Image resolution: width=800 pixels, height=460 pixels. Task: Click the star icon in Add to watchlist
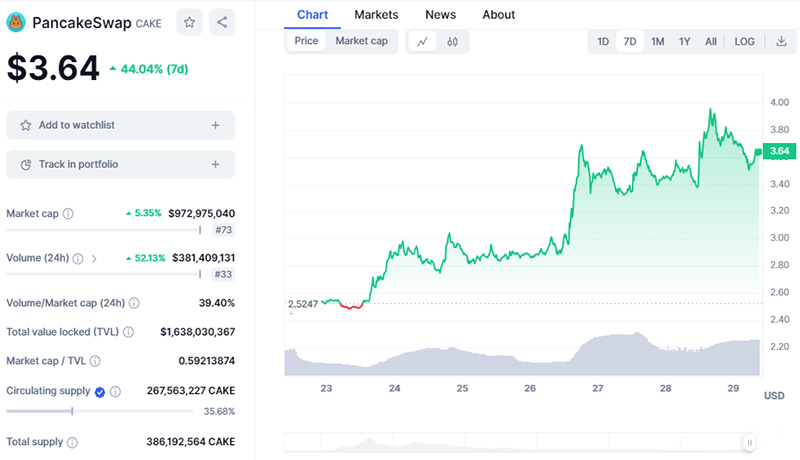point(26,125)
